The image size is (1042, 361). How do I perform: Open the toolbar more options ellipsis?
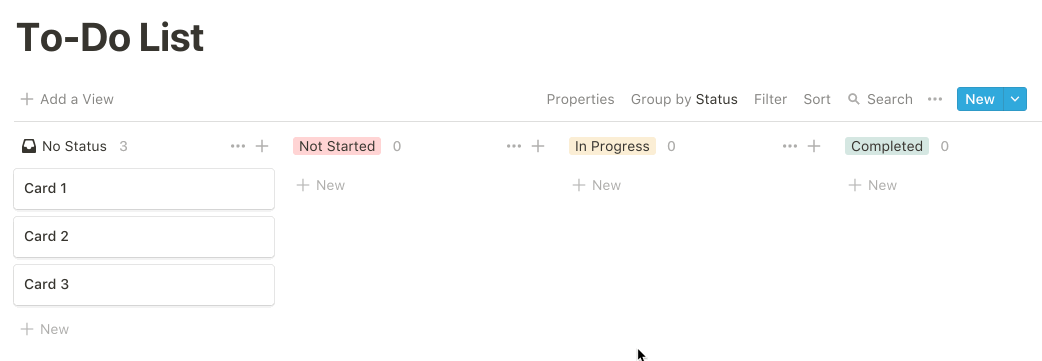pos(935,99)
